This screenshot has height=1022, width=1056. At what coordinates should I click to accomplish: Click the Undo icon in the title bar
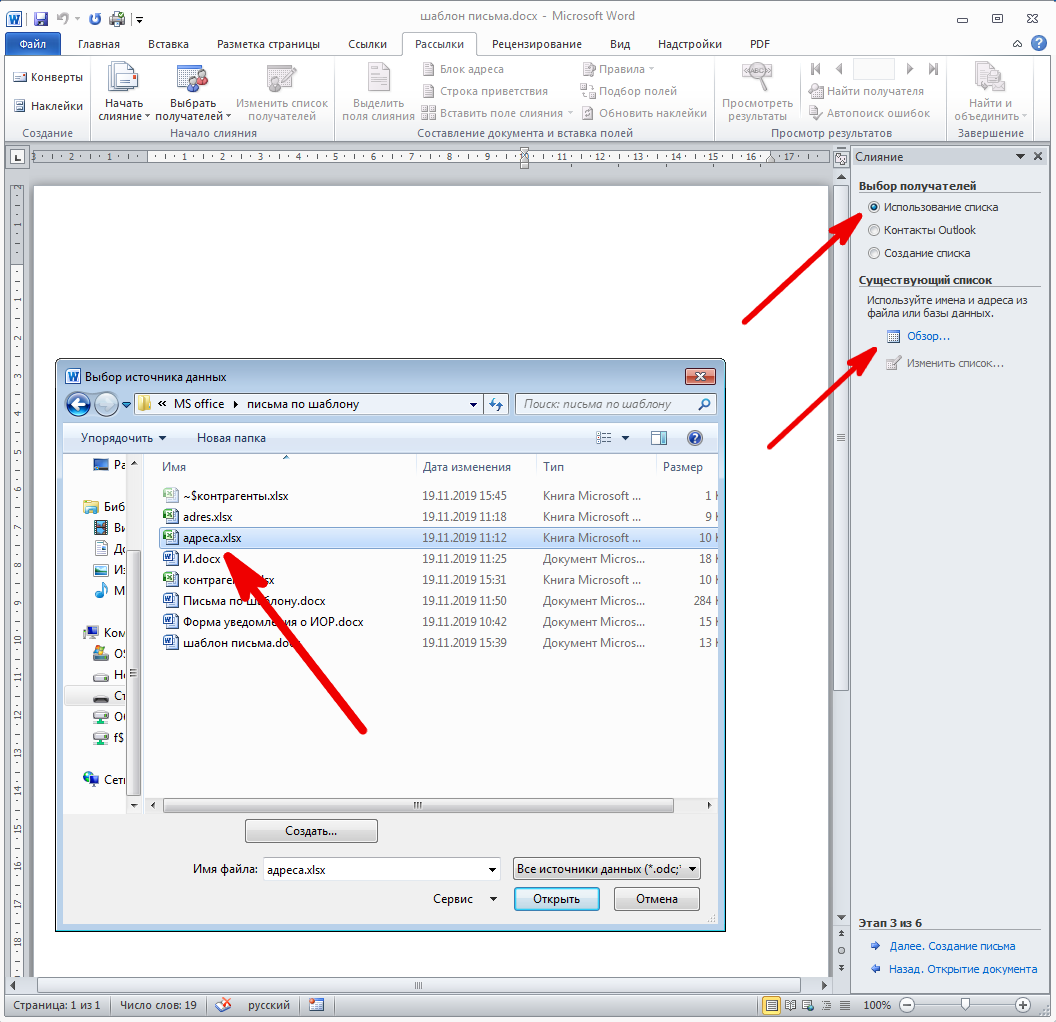tap(63, 19)
